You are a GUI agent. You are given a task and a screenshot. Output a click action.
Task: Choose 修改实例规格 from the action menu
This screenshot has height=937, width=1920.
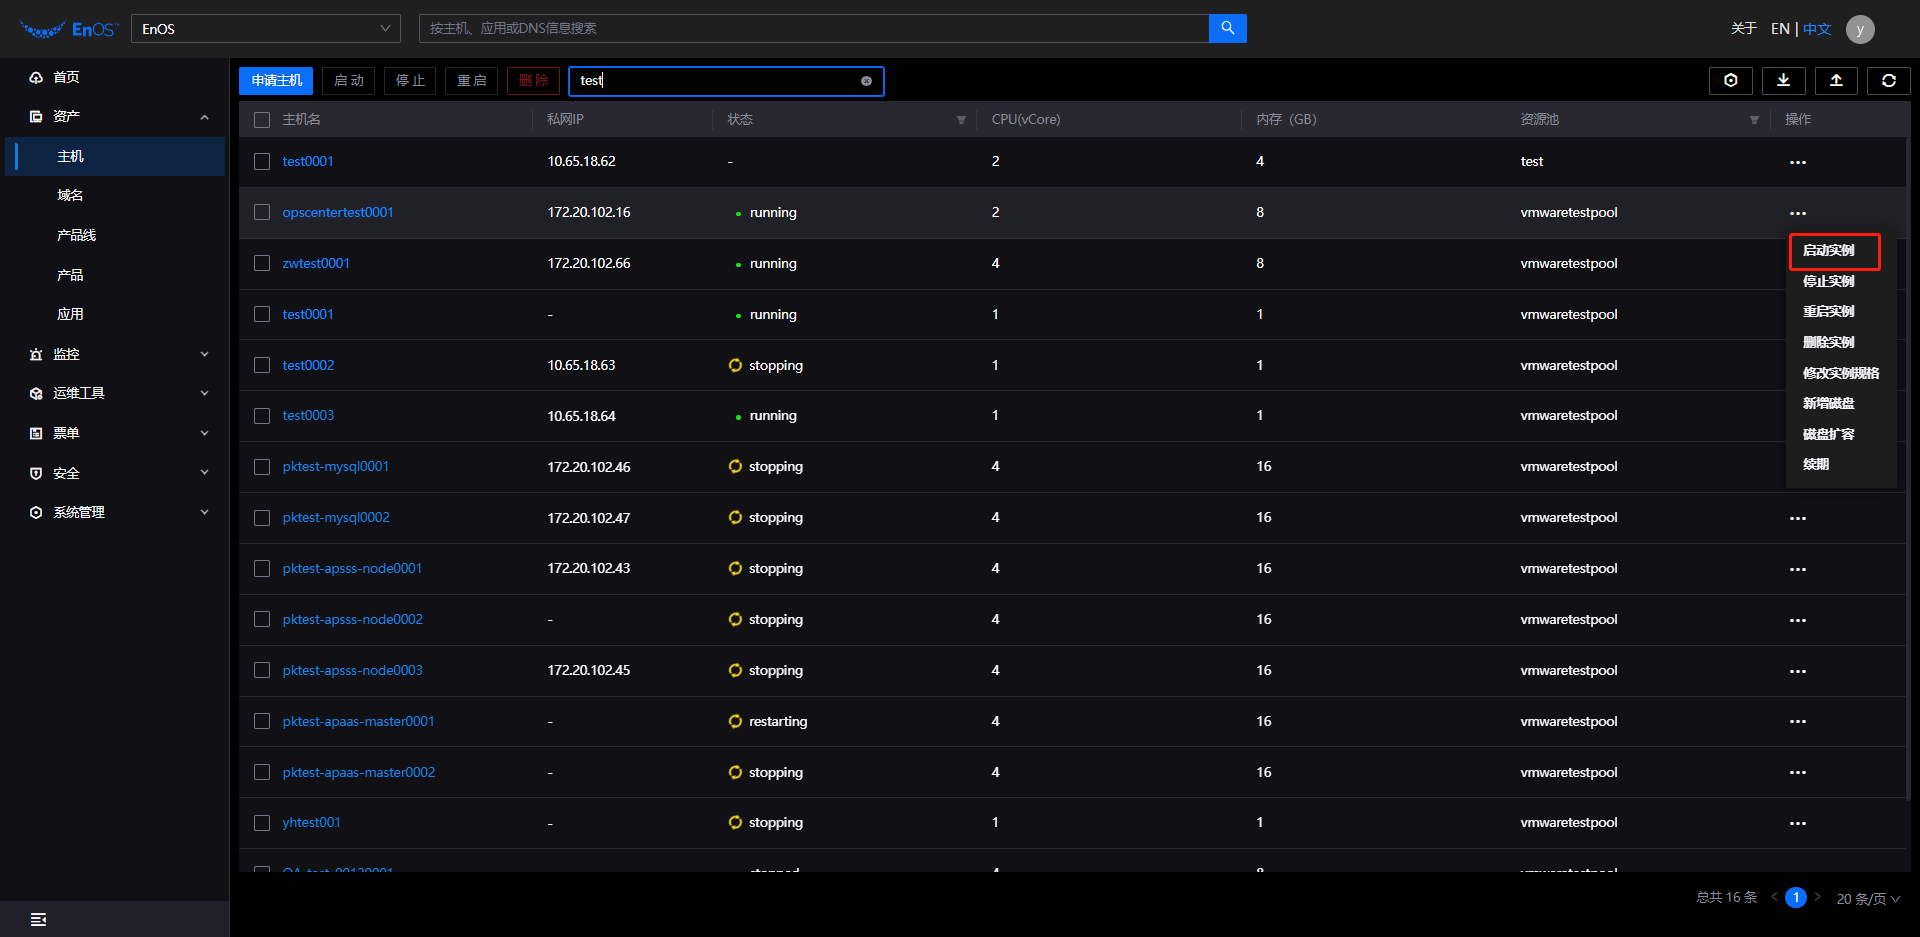[x=1841, y=373]
